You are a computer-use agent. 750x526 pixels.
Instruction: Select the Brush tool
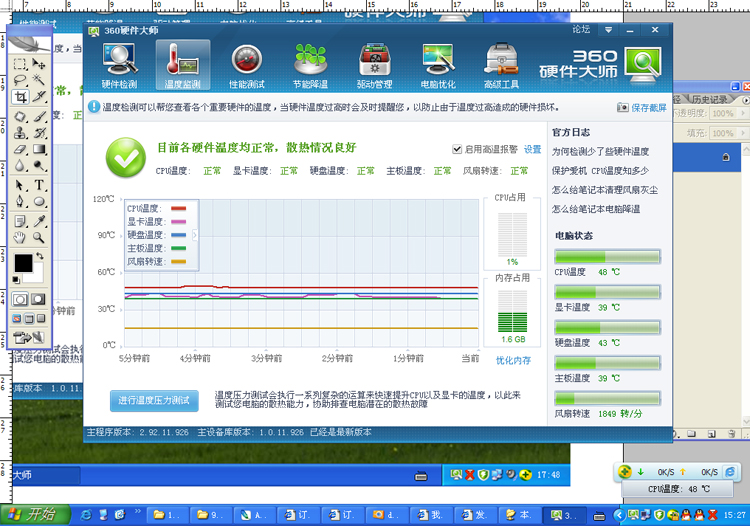39,116
